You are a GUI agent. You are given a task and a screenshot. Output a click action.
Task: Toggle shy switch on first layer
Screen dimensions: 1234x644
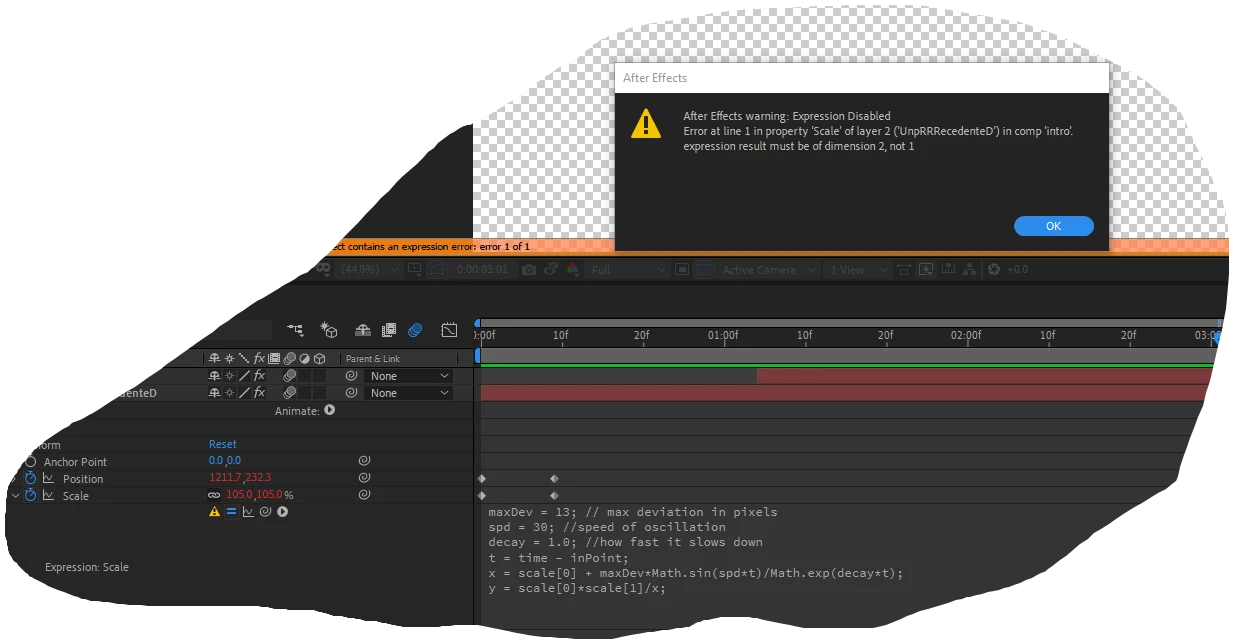pos(213,376)
